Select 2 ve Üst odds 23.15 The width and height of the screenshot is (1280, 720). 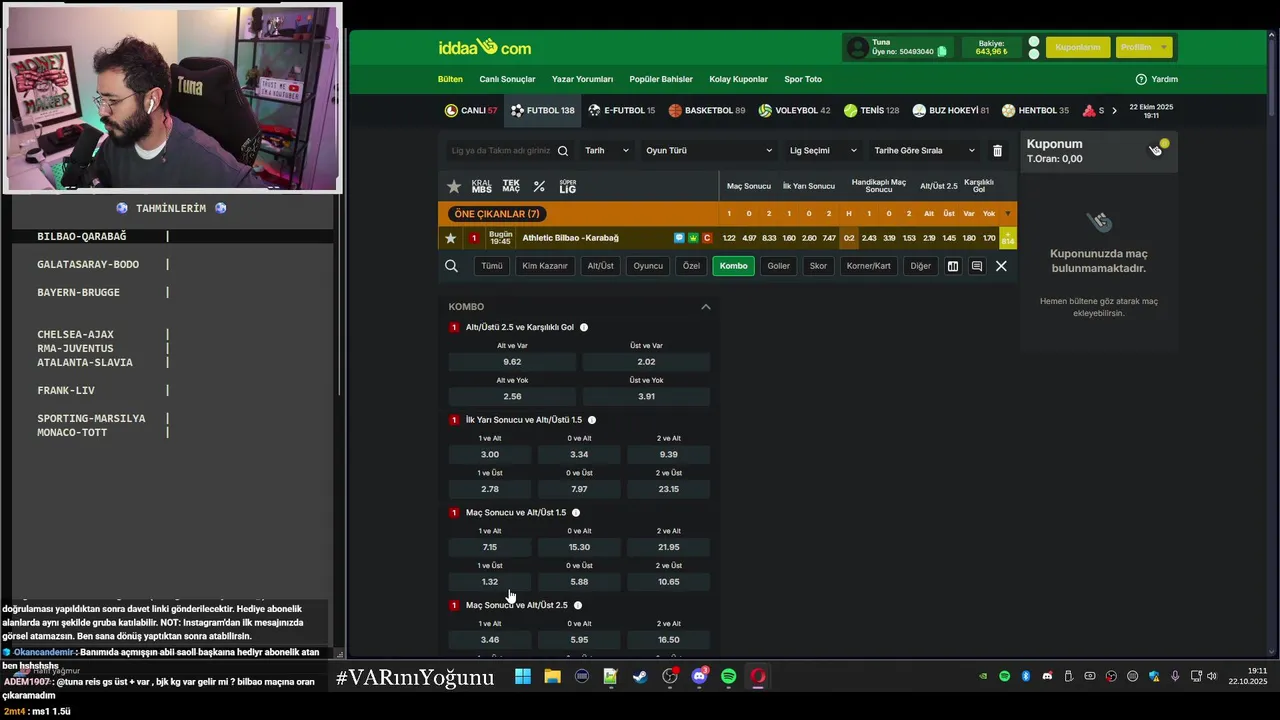point(669,489)
